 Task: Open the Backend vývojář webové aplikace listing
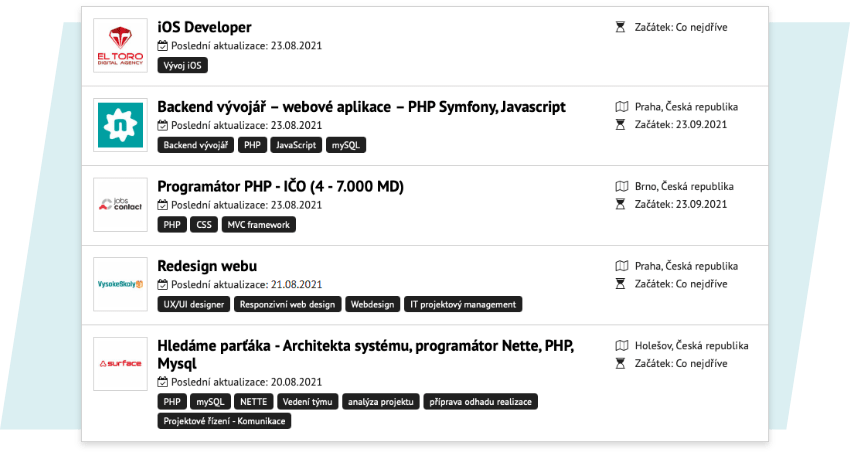(x=361, y=107)
